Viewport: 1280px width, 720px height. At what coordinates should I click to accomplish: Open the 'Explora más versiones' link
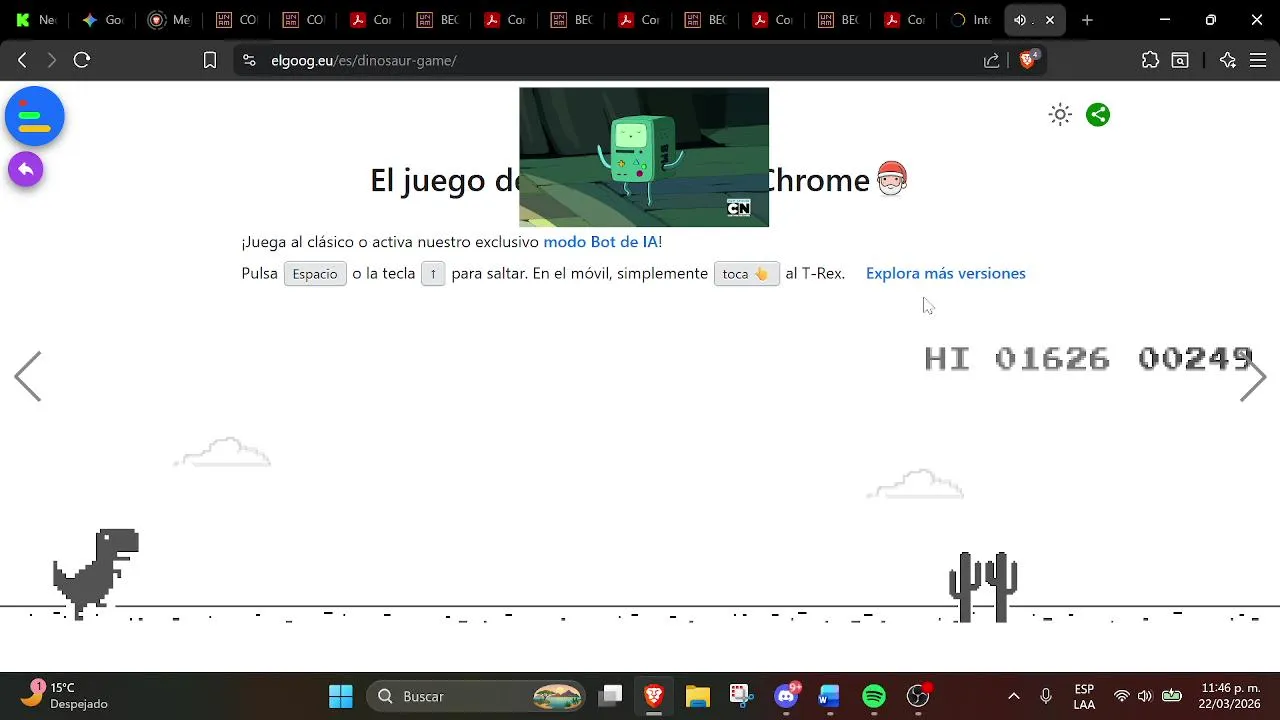tap(946, 273)
